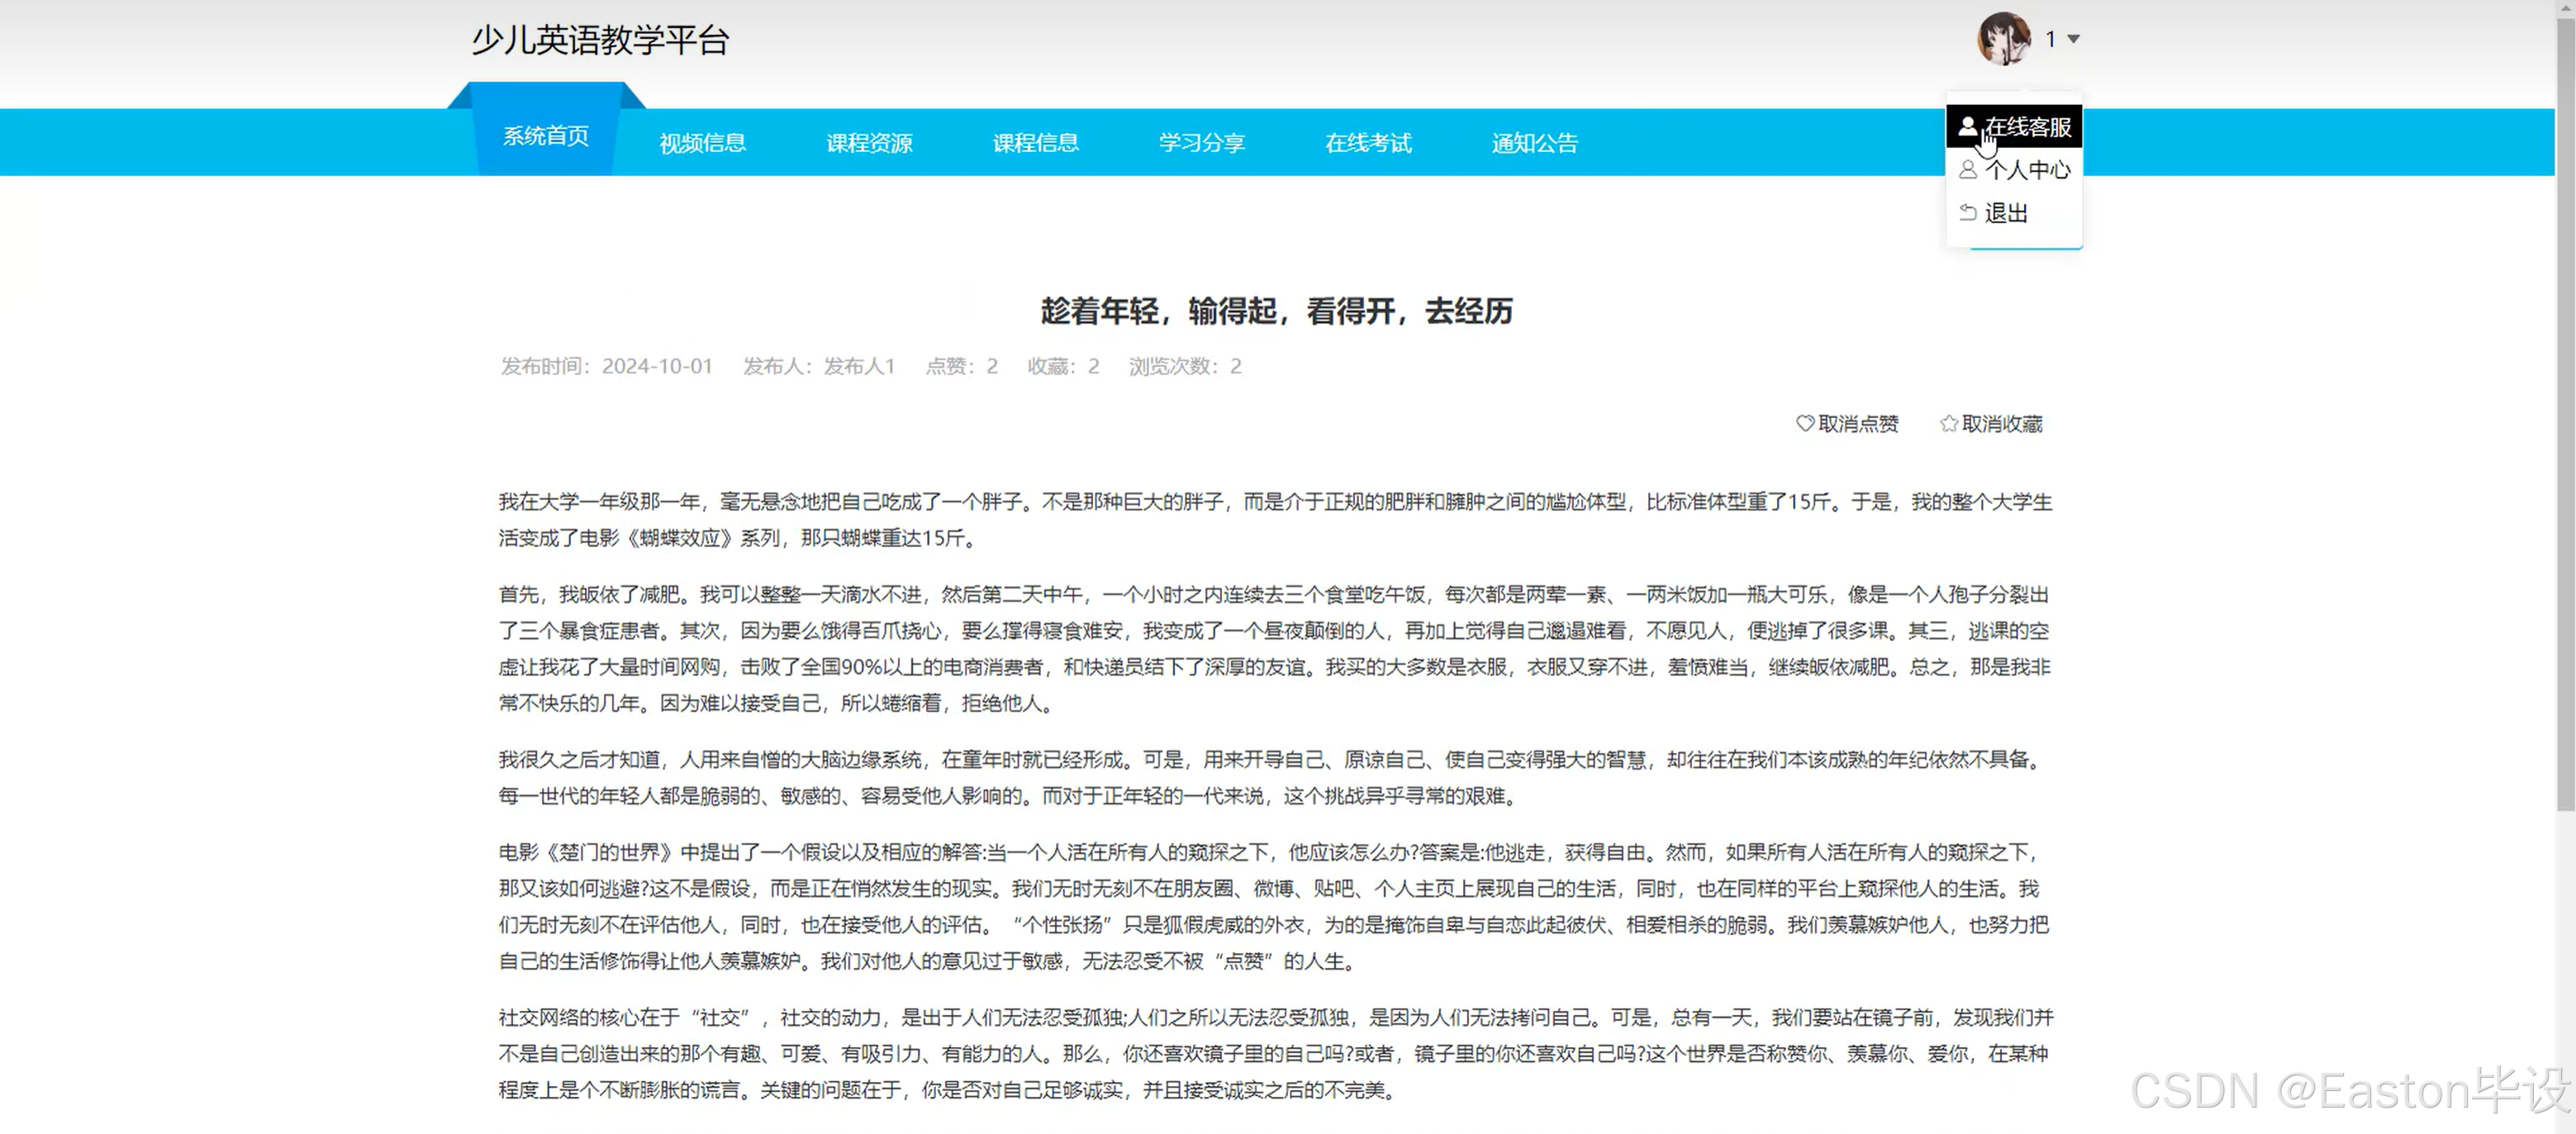Open the 课程资源 nav tab
The height and width of the screenshot is (1134, 2576).
click(869, 142)
